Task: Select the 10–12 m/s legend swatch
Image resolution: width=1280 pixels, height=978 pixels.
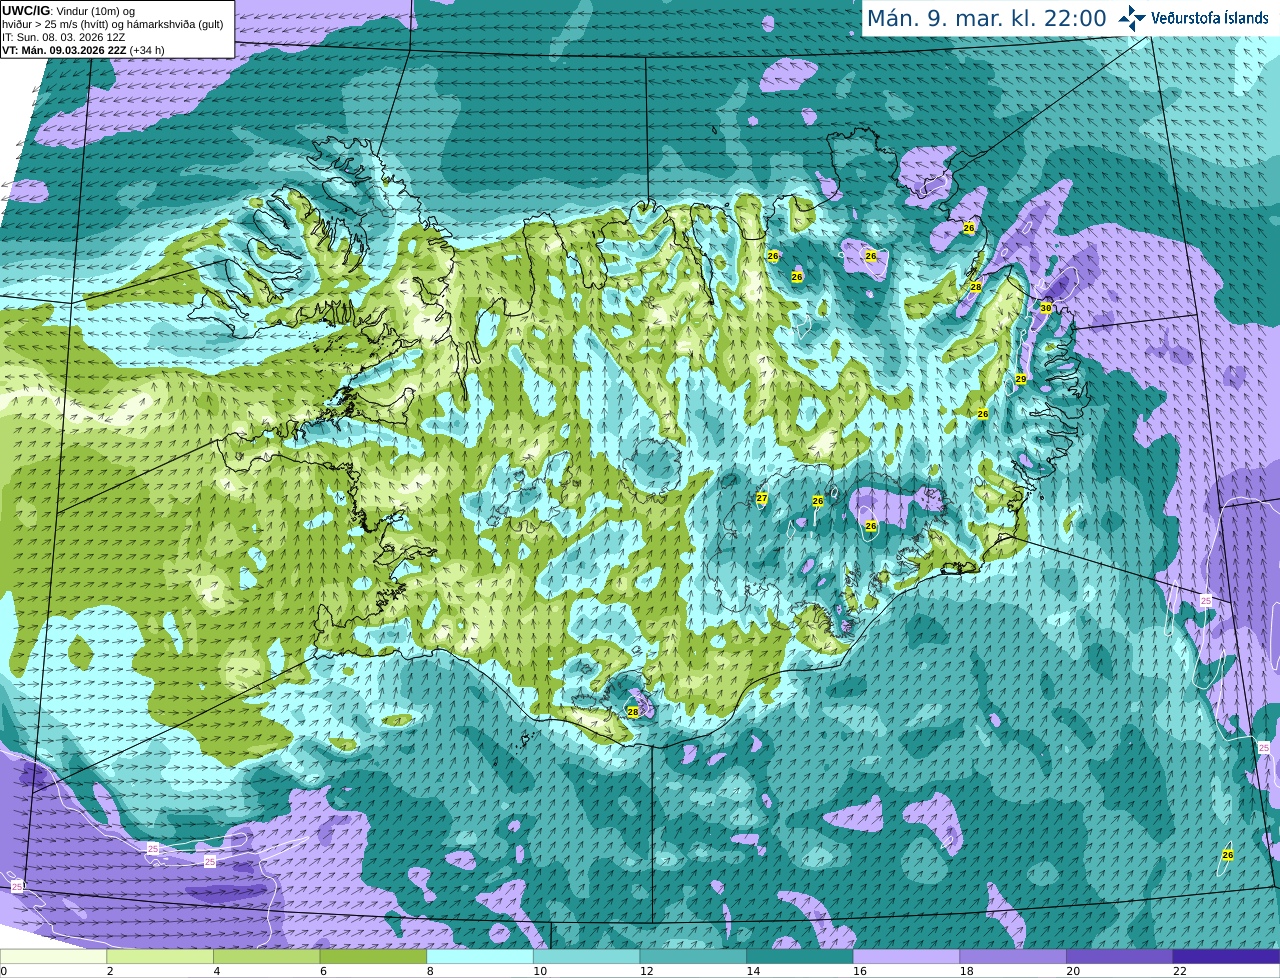Action: point(586,956)
